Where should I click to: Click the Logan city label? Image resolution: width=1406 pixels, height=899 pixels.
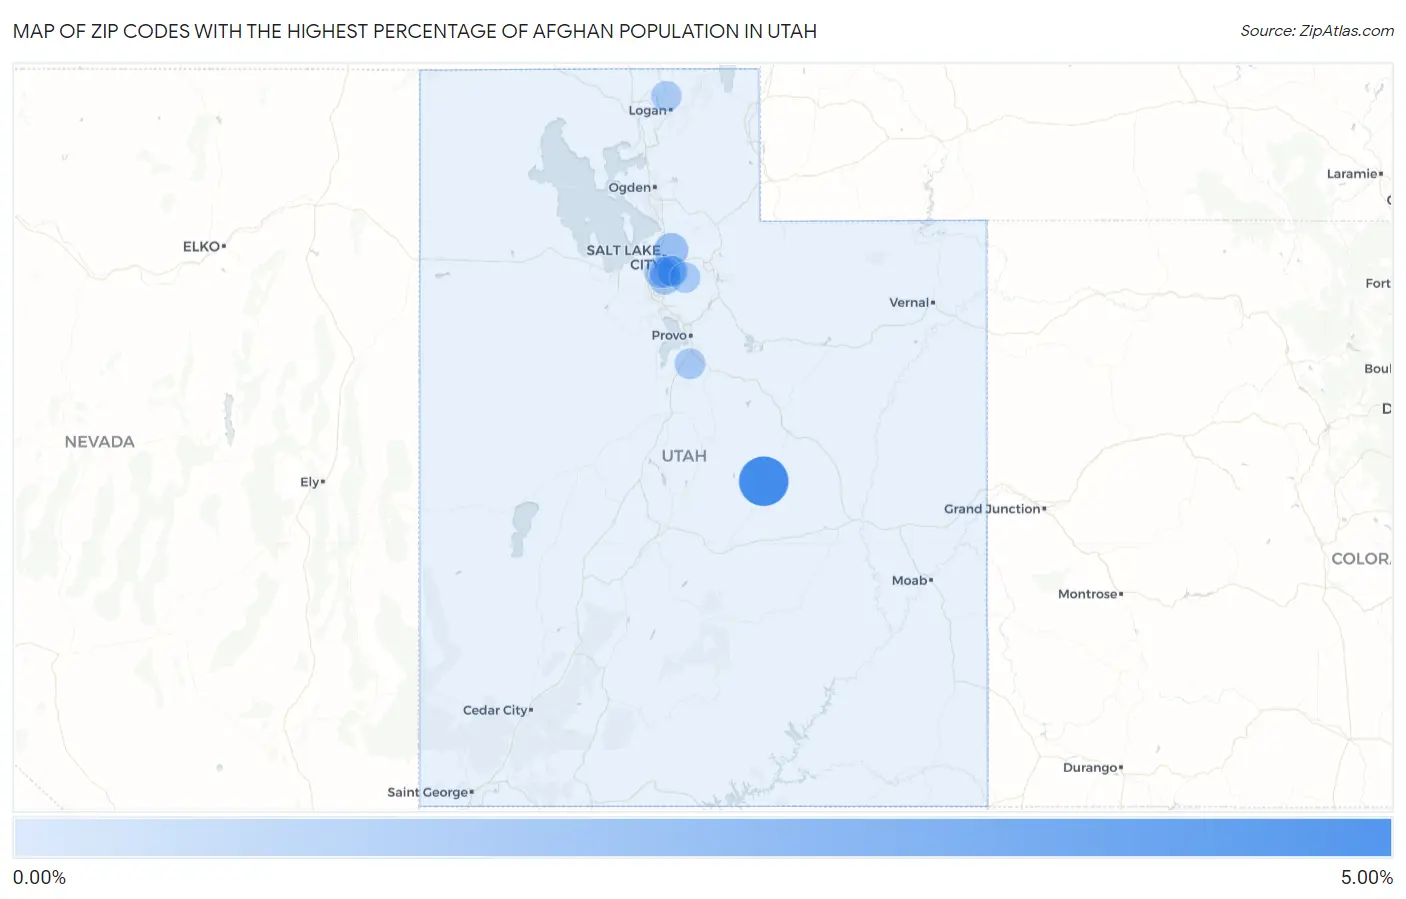(650, 110)
